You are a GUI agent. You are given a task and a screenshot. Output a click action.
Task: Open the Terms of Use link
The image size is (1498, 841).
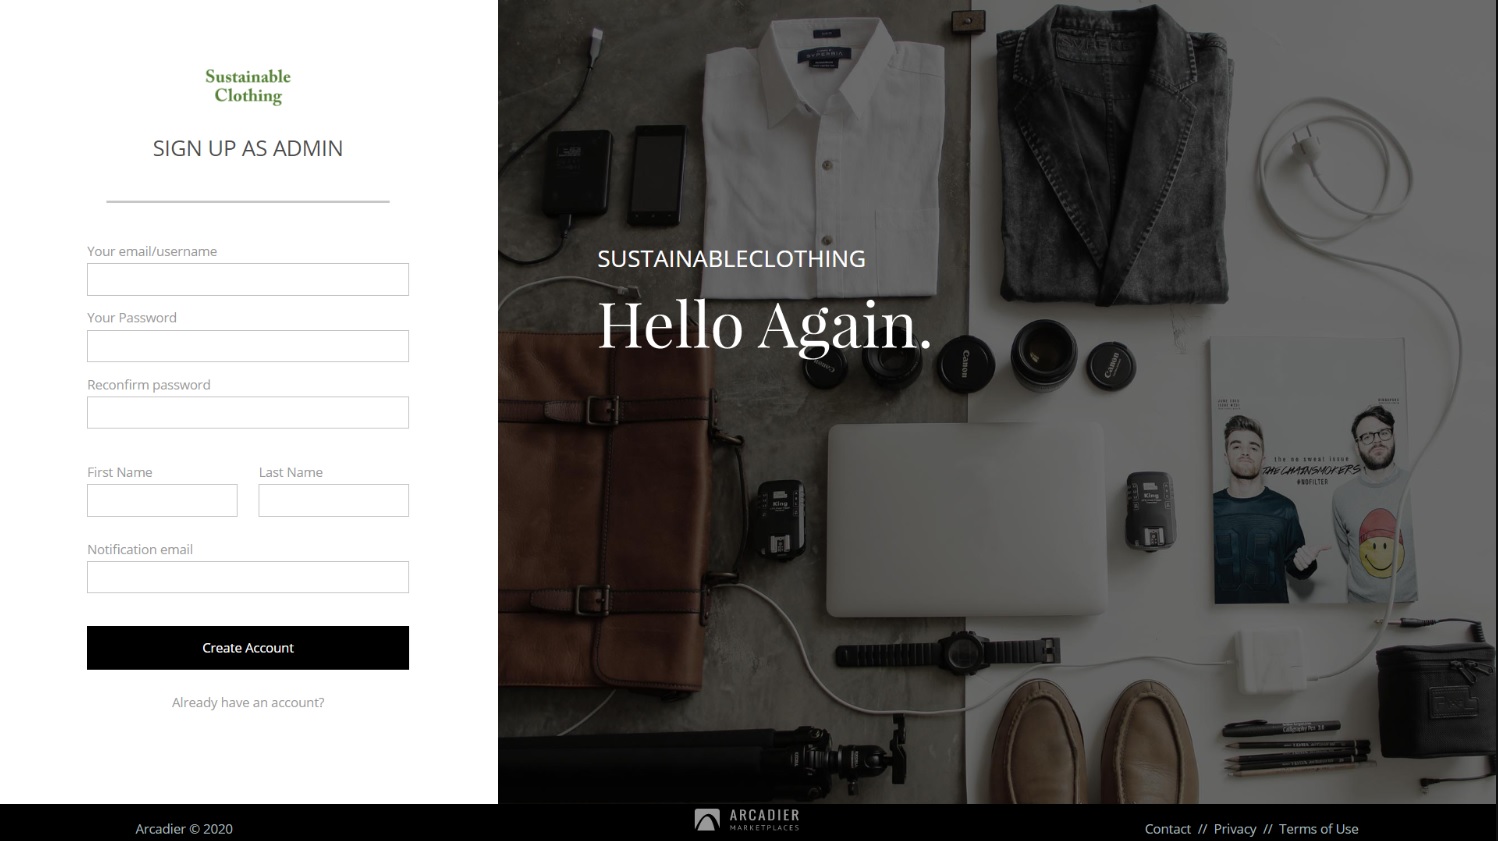click(1318, 829)
